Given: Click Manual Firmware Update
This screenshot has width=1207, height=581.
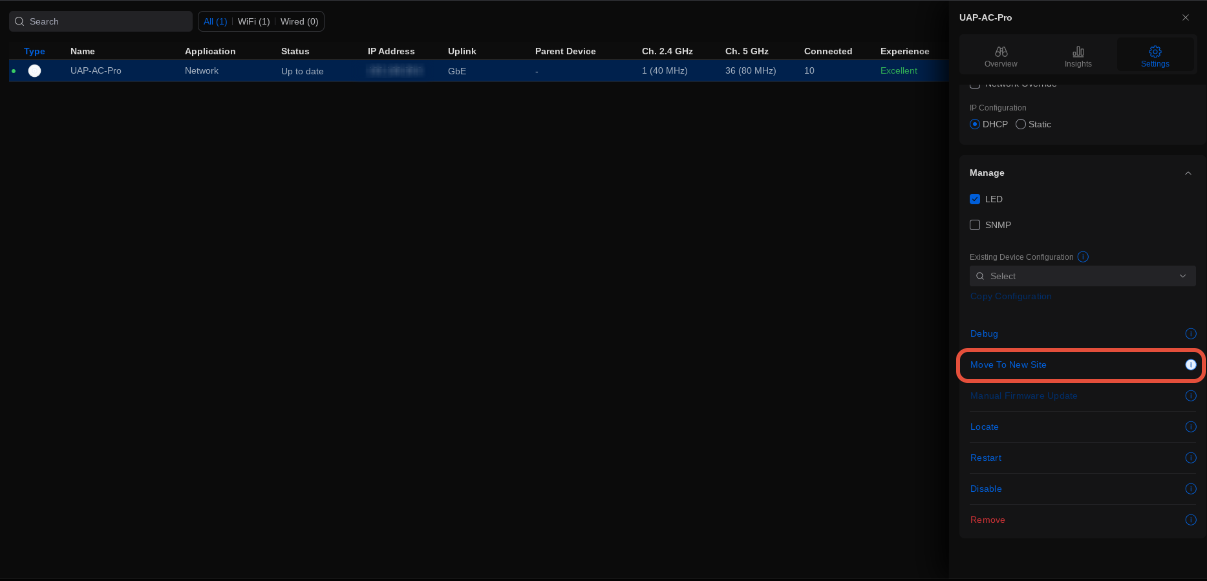Looking at the screenshot, I should (x=1024, y=396).
